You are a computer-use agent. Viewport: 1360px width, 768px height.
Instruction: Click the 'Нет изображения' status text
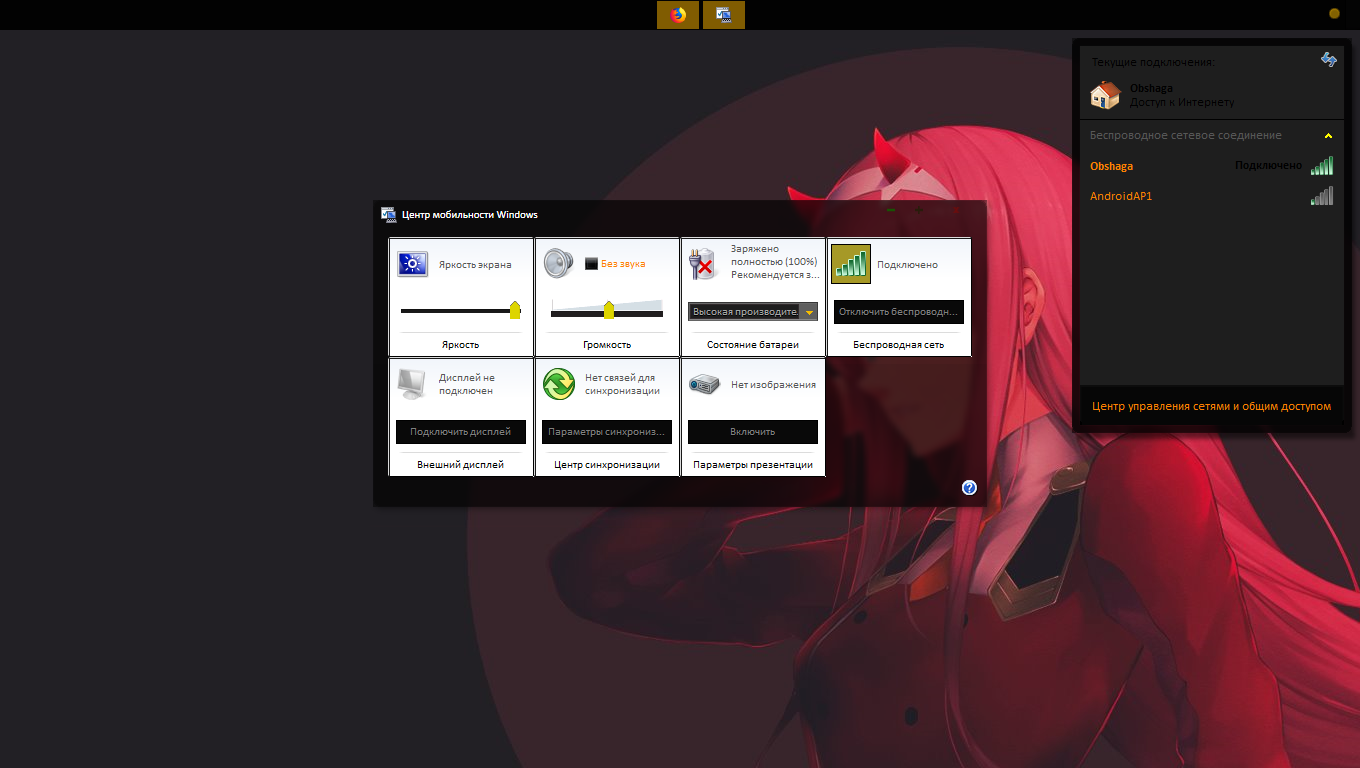(x=773, y=384)
